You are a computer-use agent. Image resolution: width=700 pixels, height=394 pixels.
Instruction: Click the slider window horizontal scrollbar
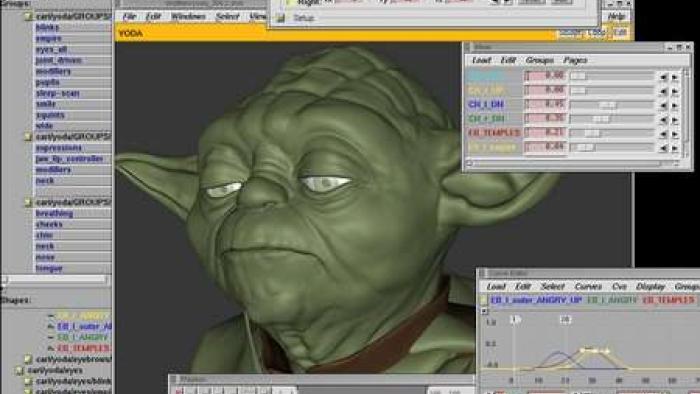[x=573, y=164]
